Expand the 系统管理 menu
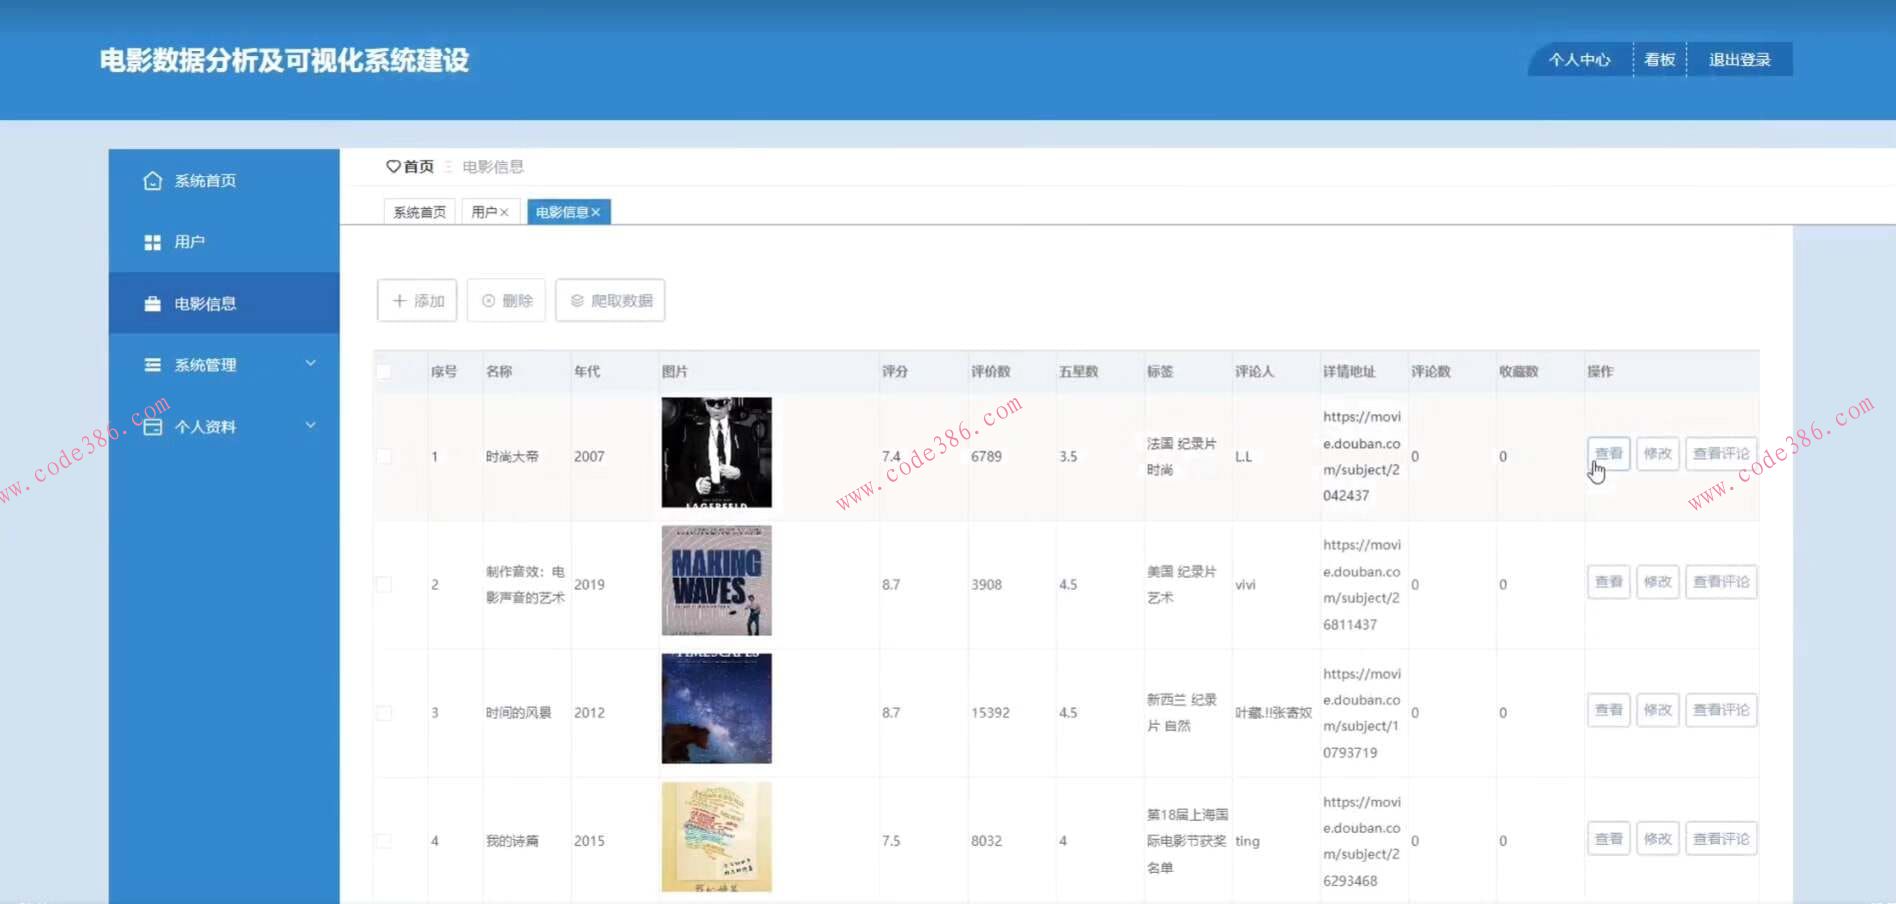This screenshot has width=1896, height=904. [x=310, y=364]
